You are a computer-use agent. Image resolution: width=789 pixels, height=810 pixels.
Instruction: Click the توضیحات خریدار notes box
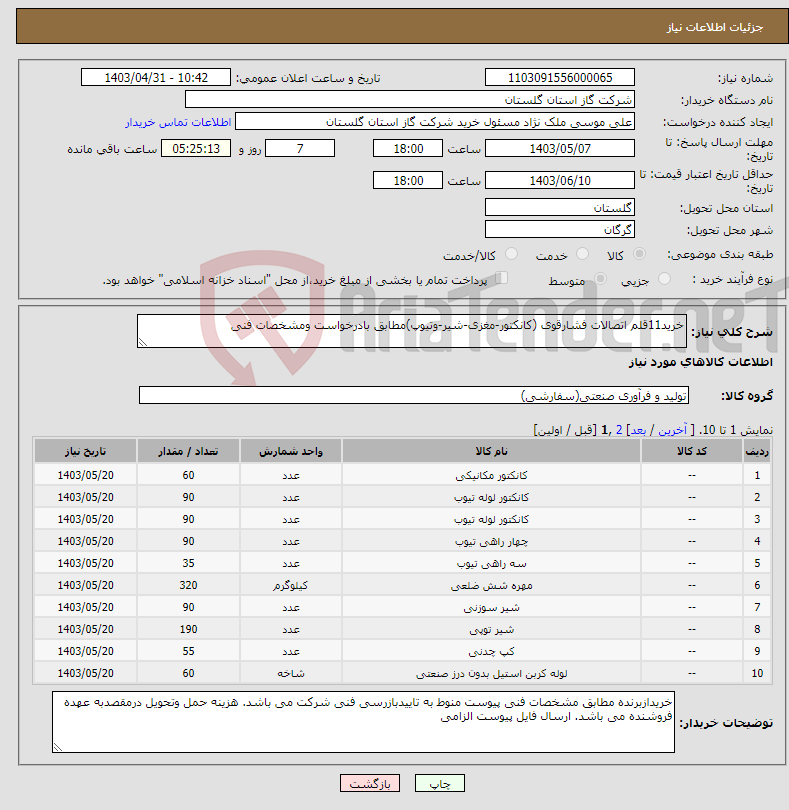363,722
